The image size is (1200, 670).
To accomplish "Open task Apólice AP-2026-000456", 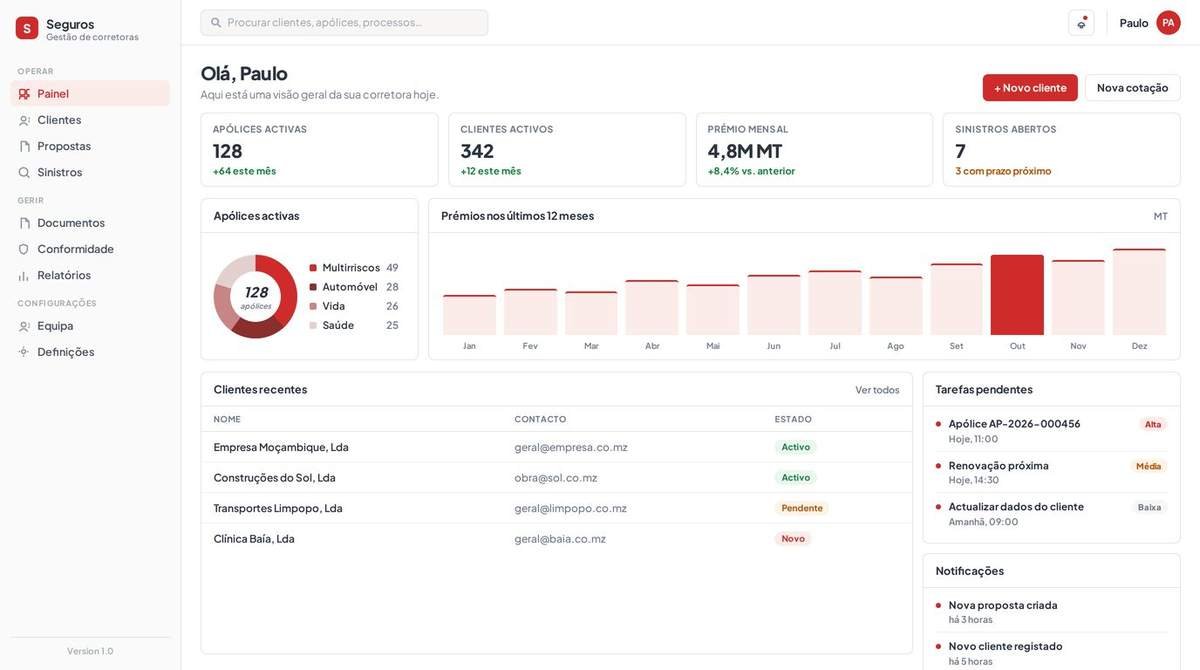I will [1015, 424].
